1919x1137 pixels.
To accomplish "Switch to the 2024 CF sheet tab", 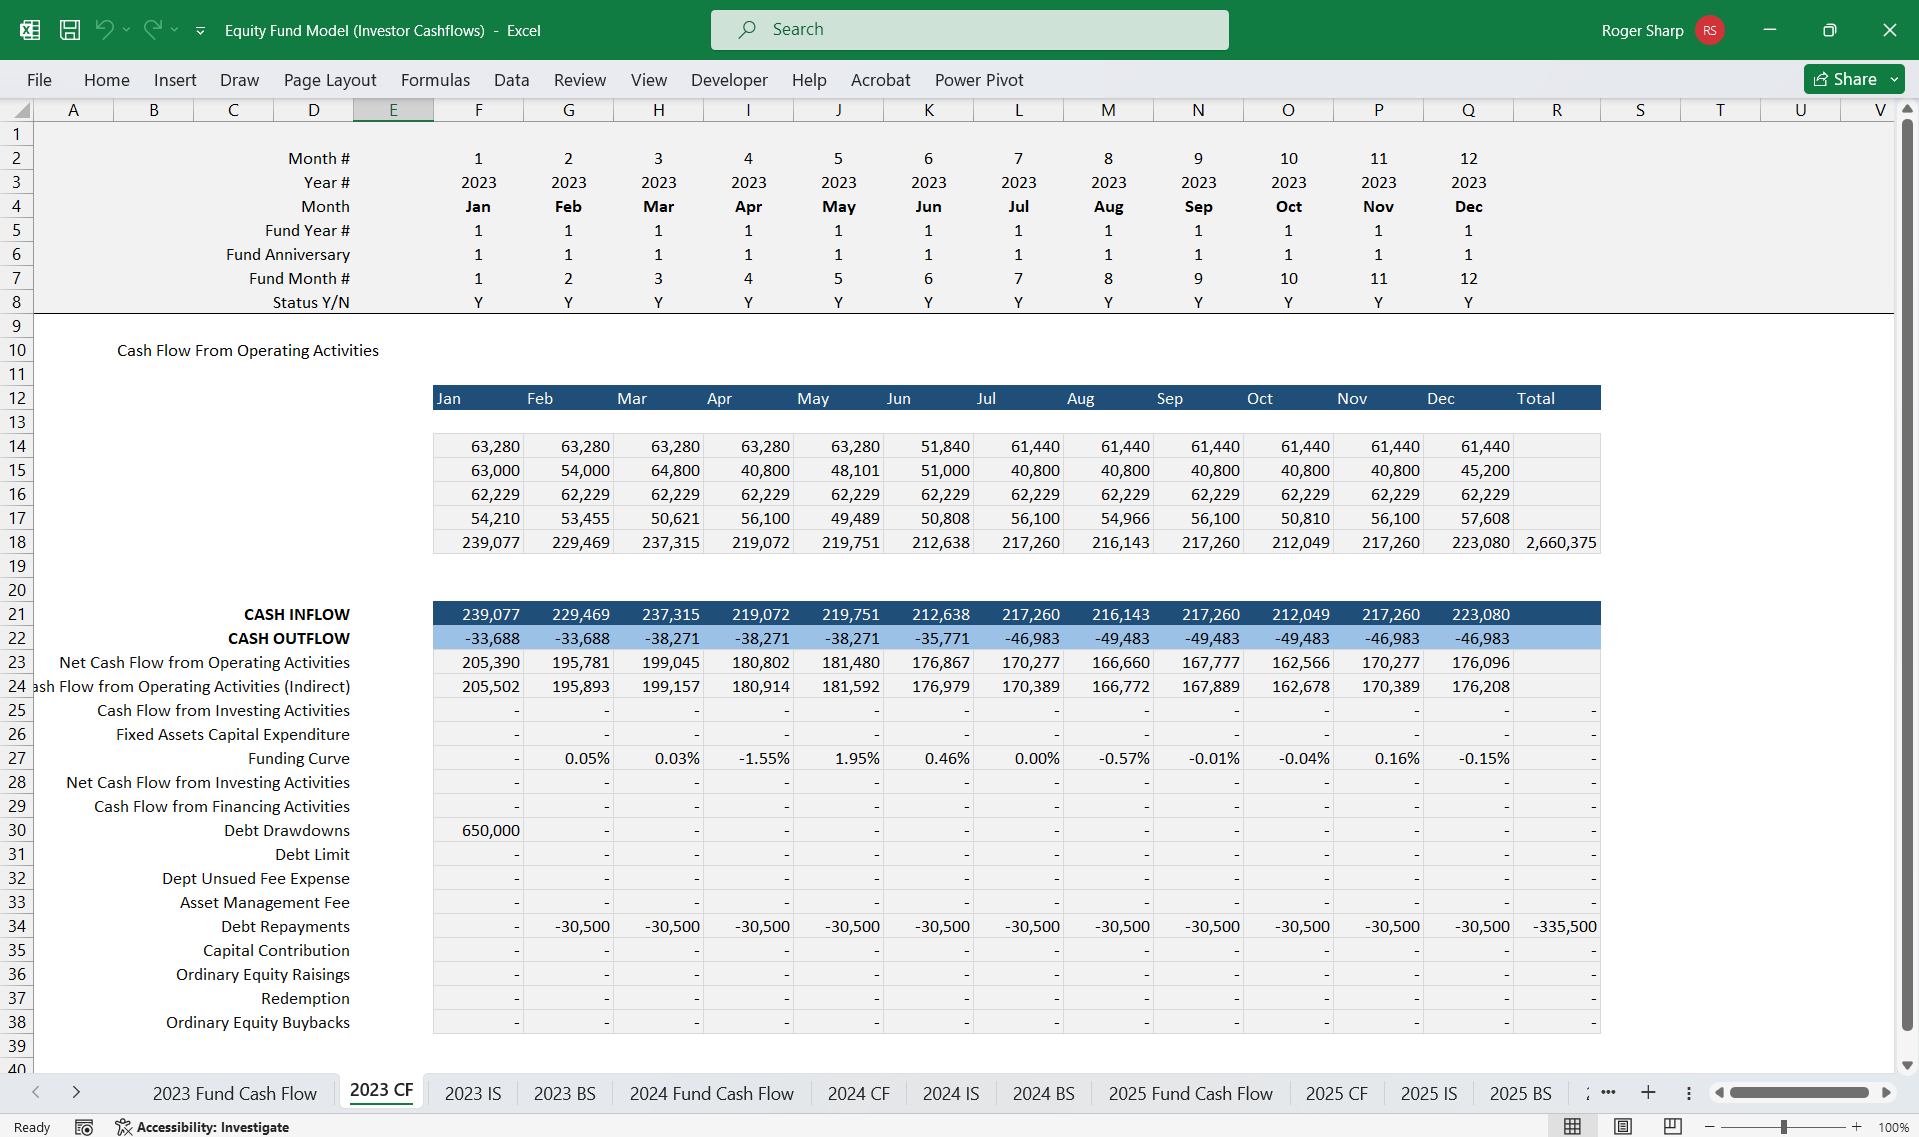I will click(x=858, y=1093).
